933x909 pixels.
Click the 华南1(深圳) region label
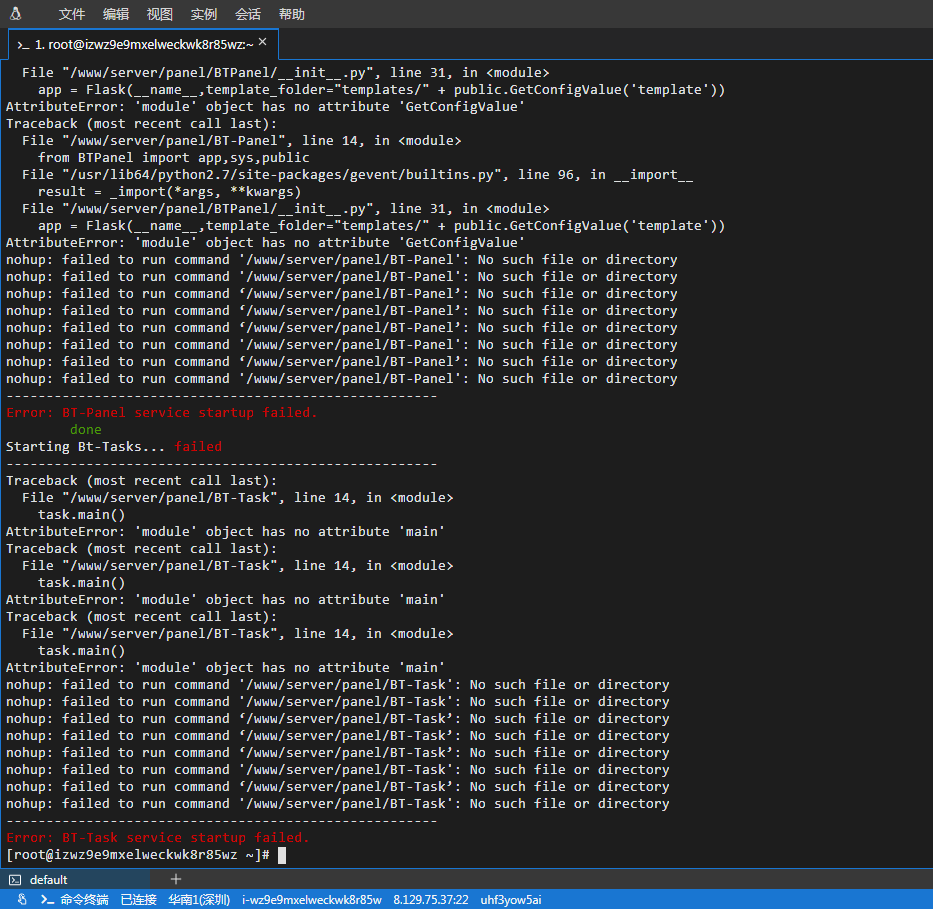click(x=199, y=900)
